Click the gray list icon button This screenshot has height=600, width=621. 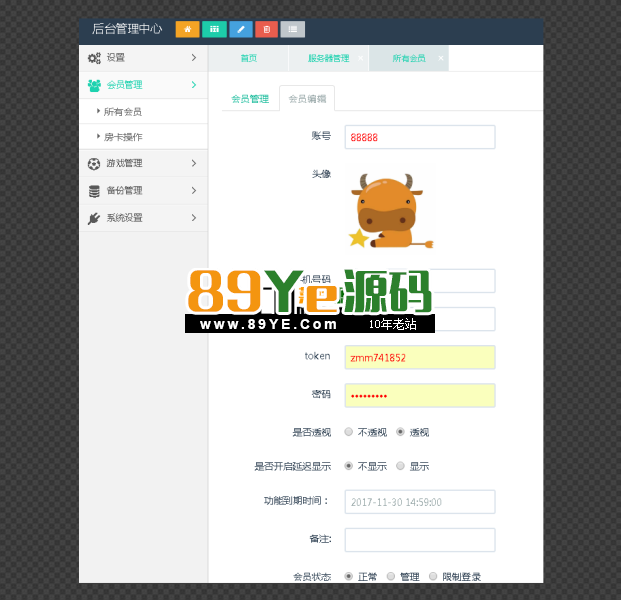(293, 29)
